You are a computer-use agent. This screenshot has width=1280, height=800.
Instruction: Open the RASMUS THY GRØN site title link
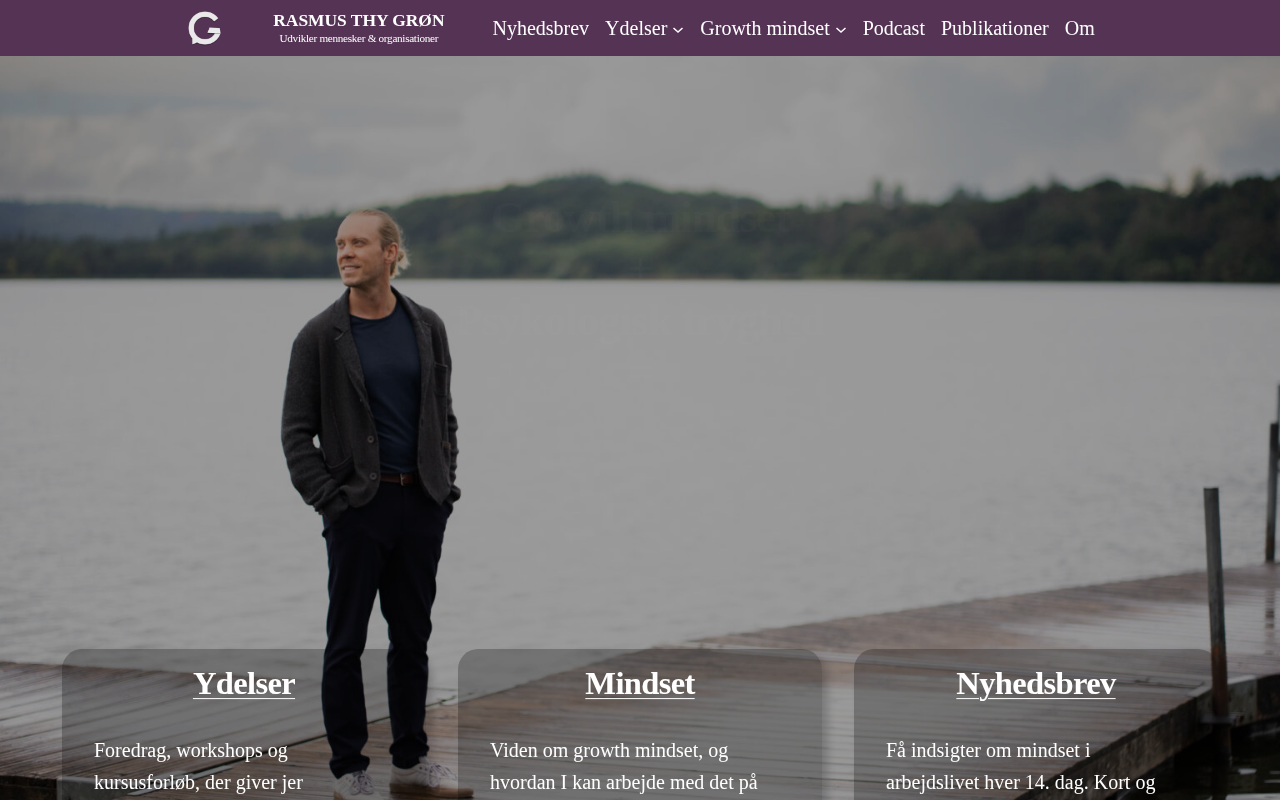pyautogui.click(x=359, y=20)
